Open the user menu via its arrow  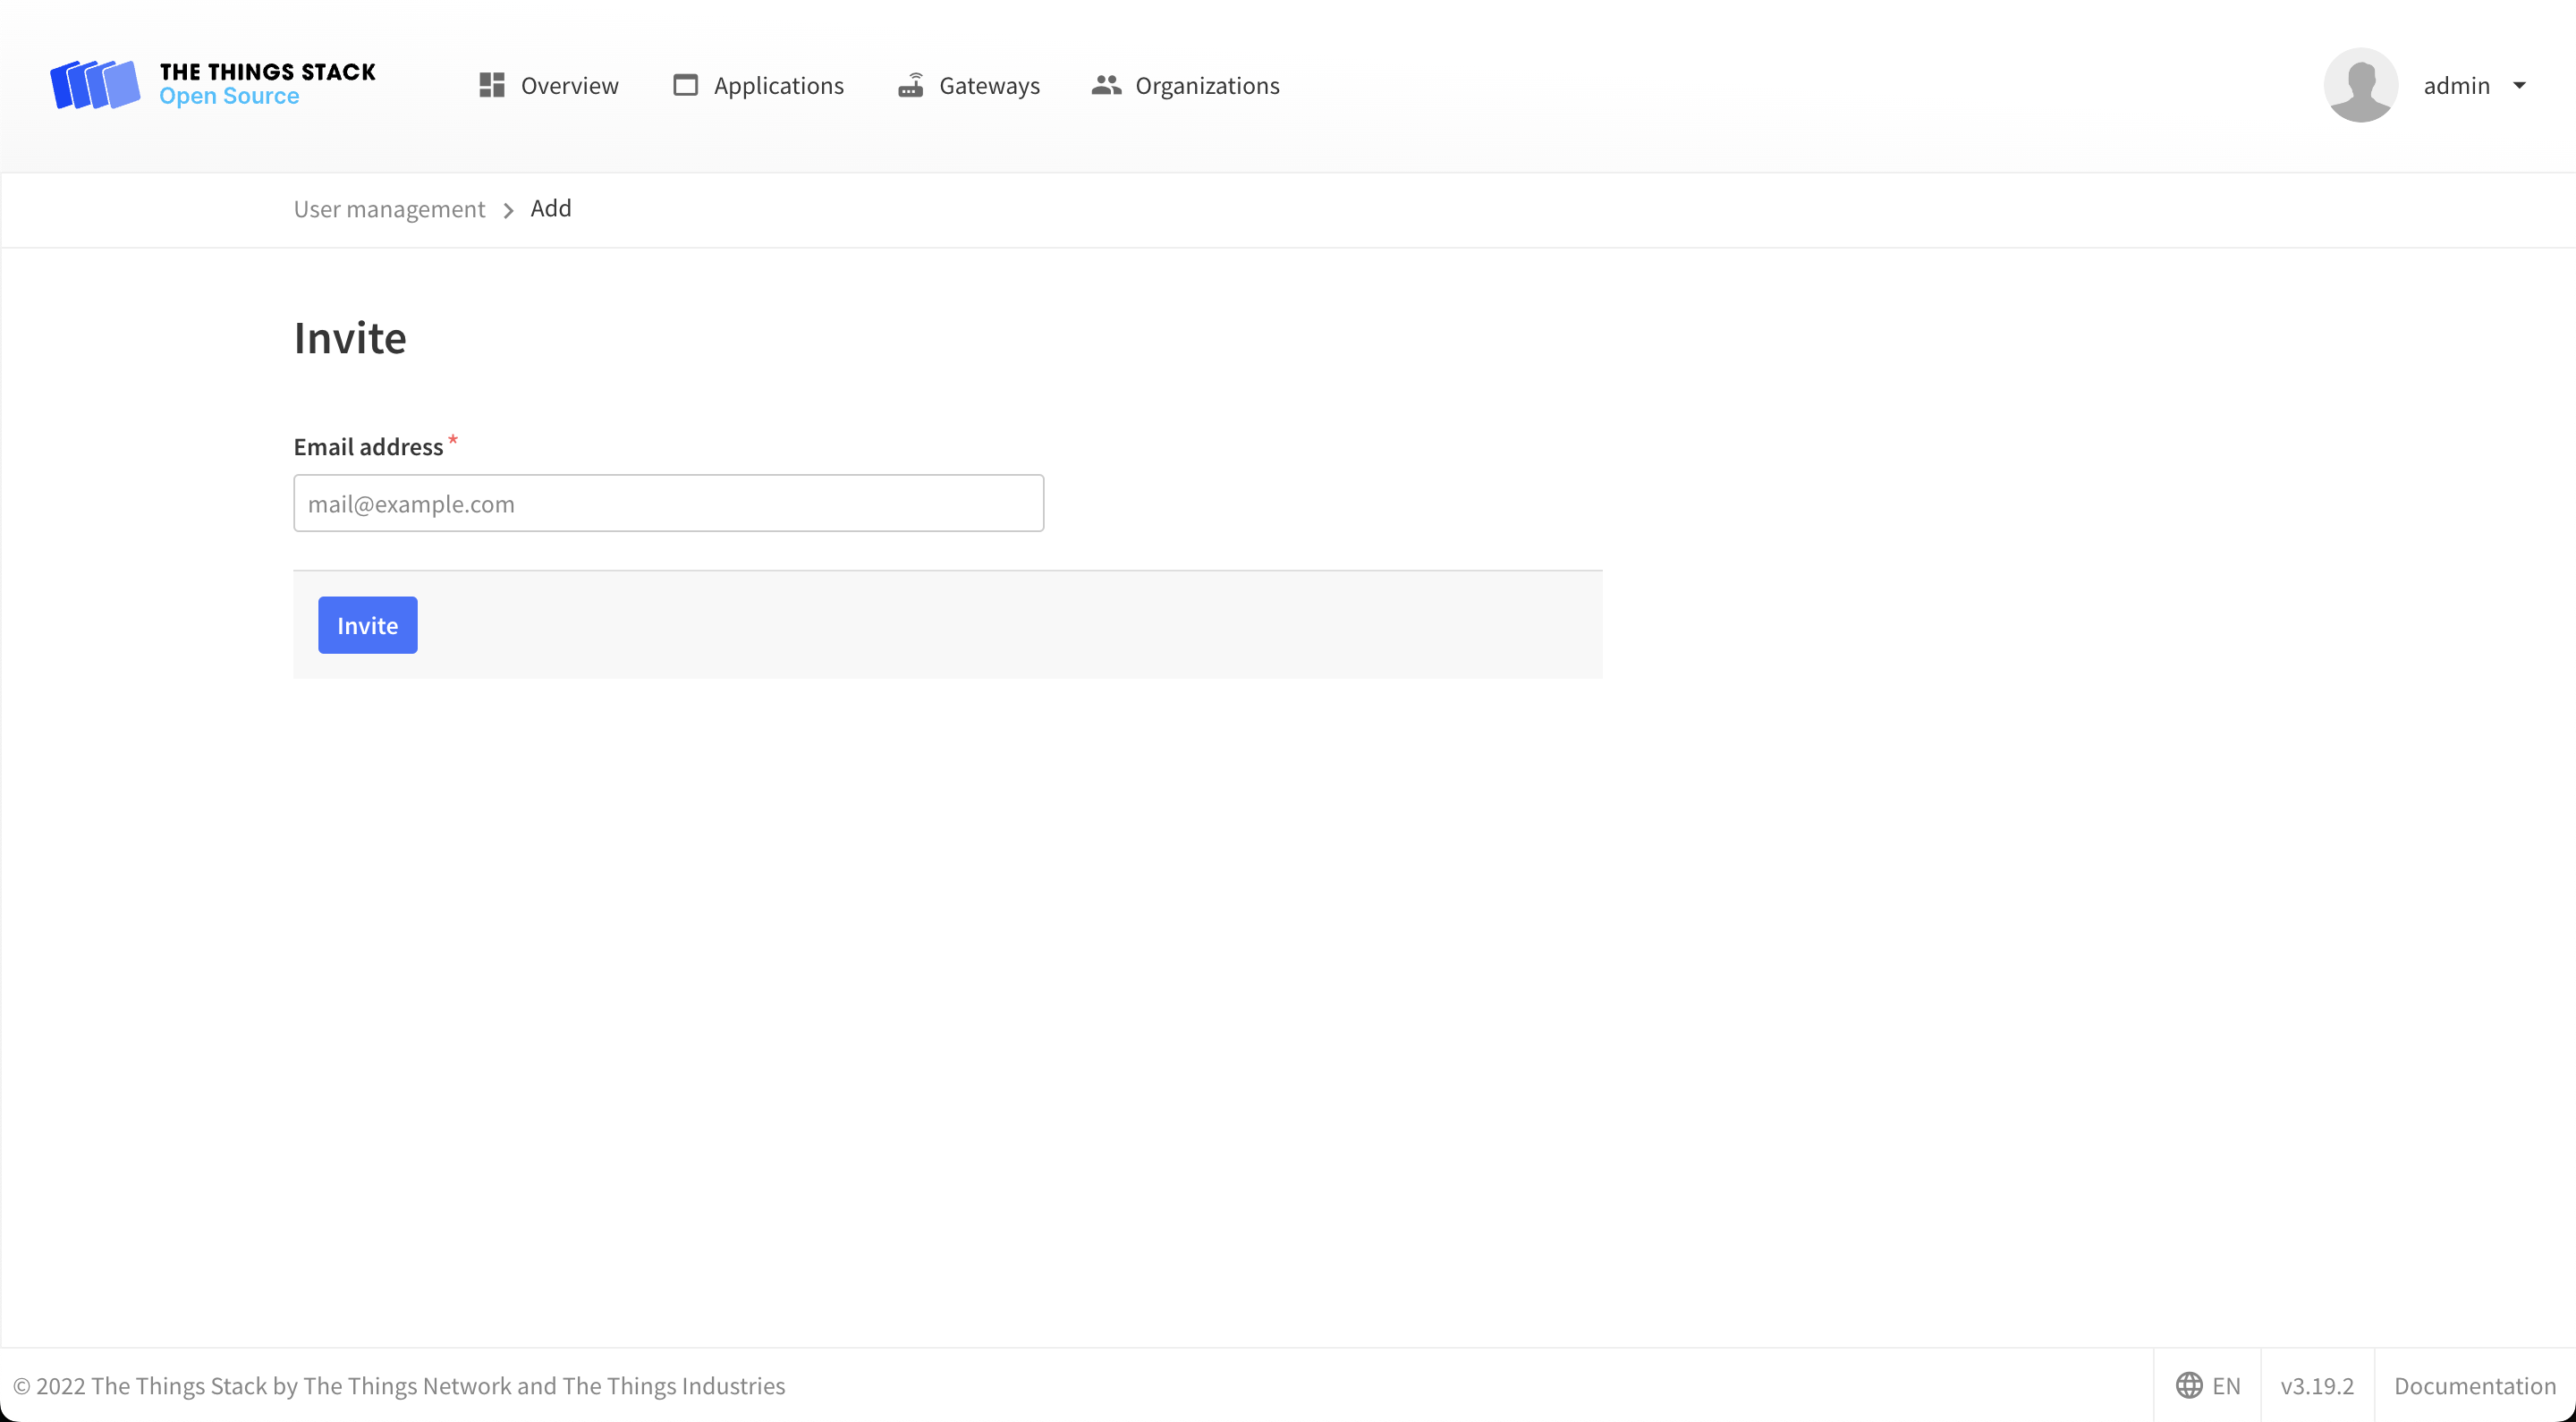2522,86
